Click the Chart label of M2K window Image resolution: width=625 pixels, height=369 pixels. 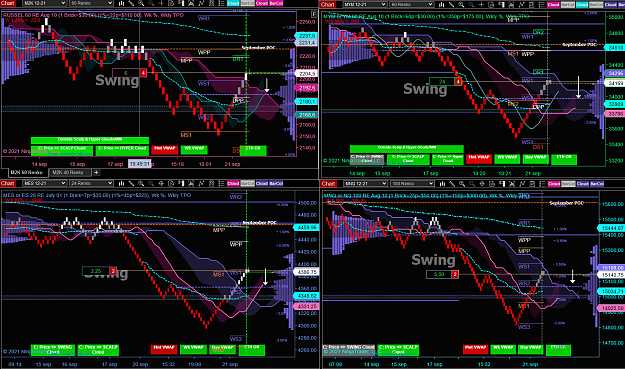coord(8,3)
